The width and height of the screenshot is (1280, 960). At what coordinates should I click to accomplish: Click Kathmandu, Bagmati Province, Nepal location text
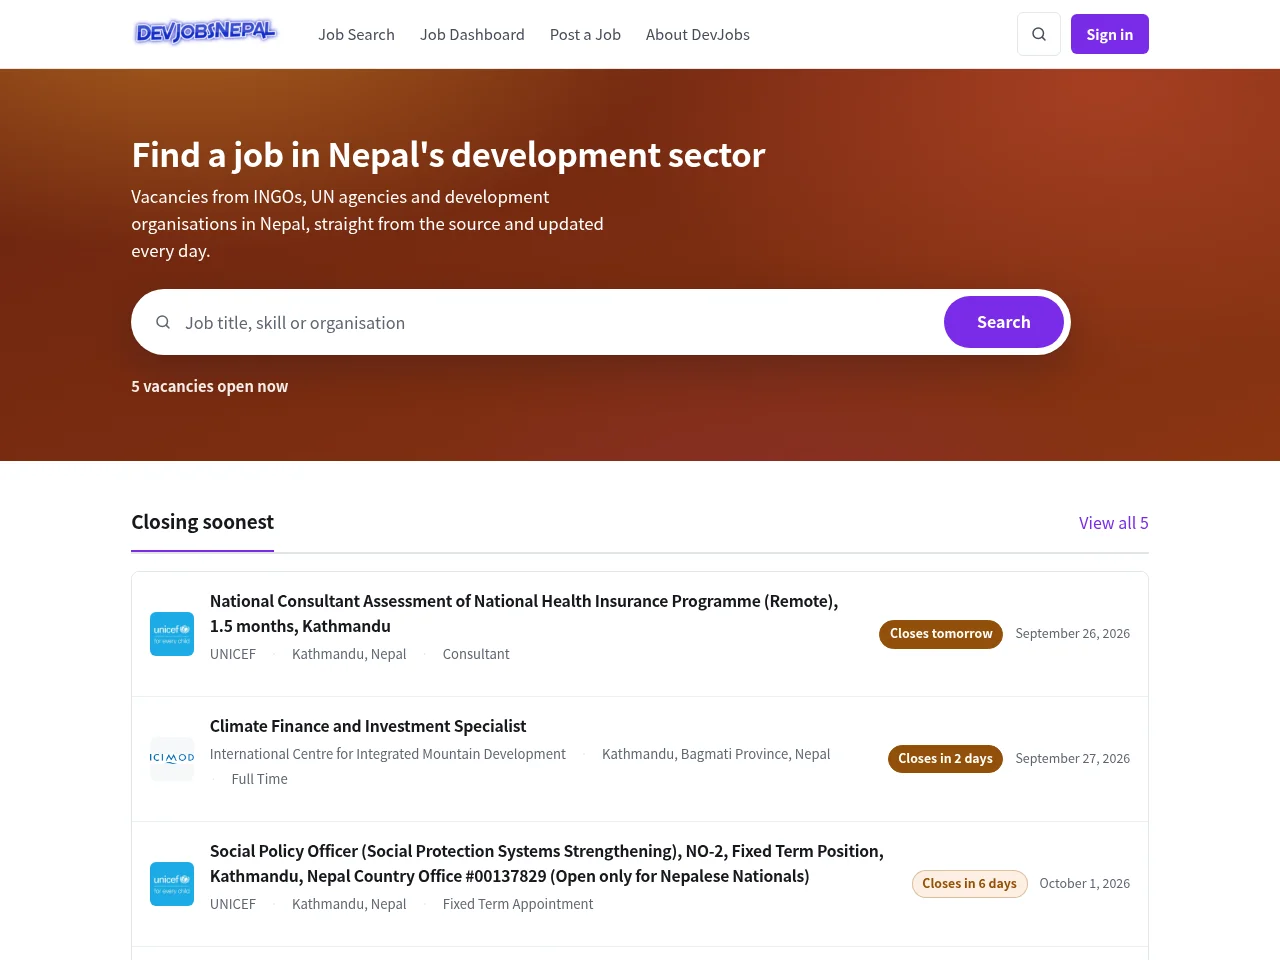click(716, 754)
